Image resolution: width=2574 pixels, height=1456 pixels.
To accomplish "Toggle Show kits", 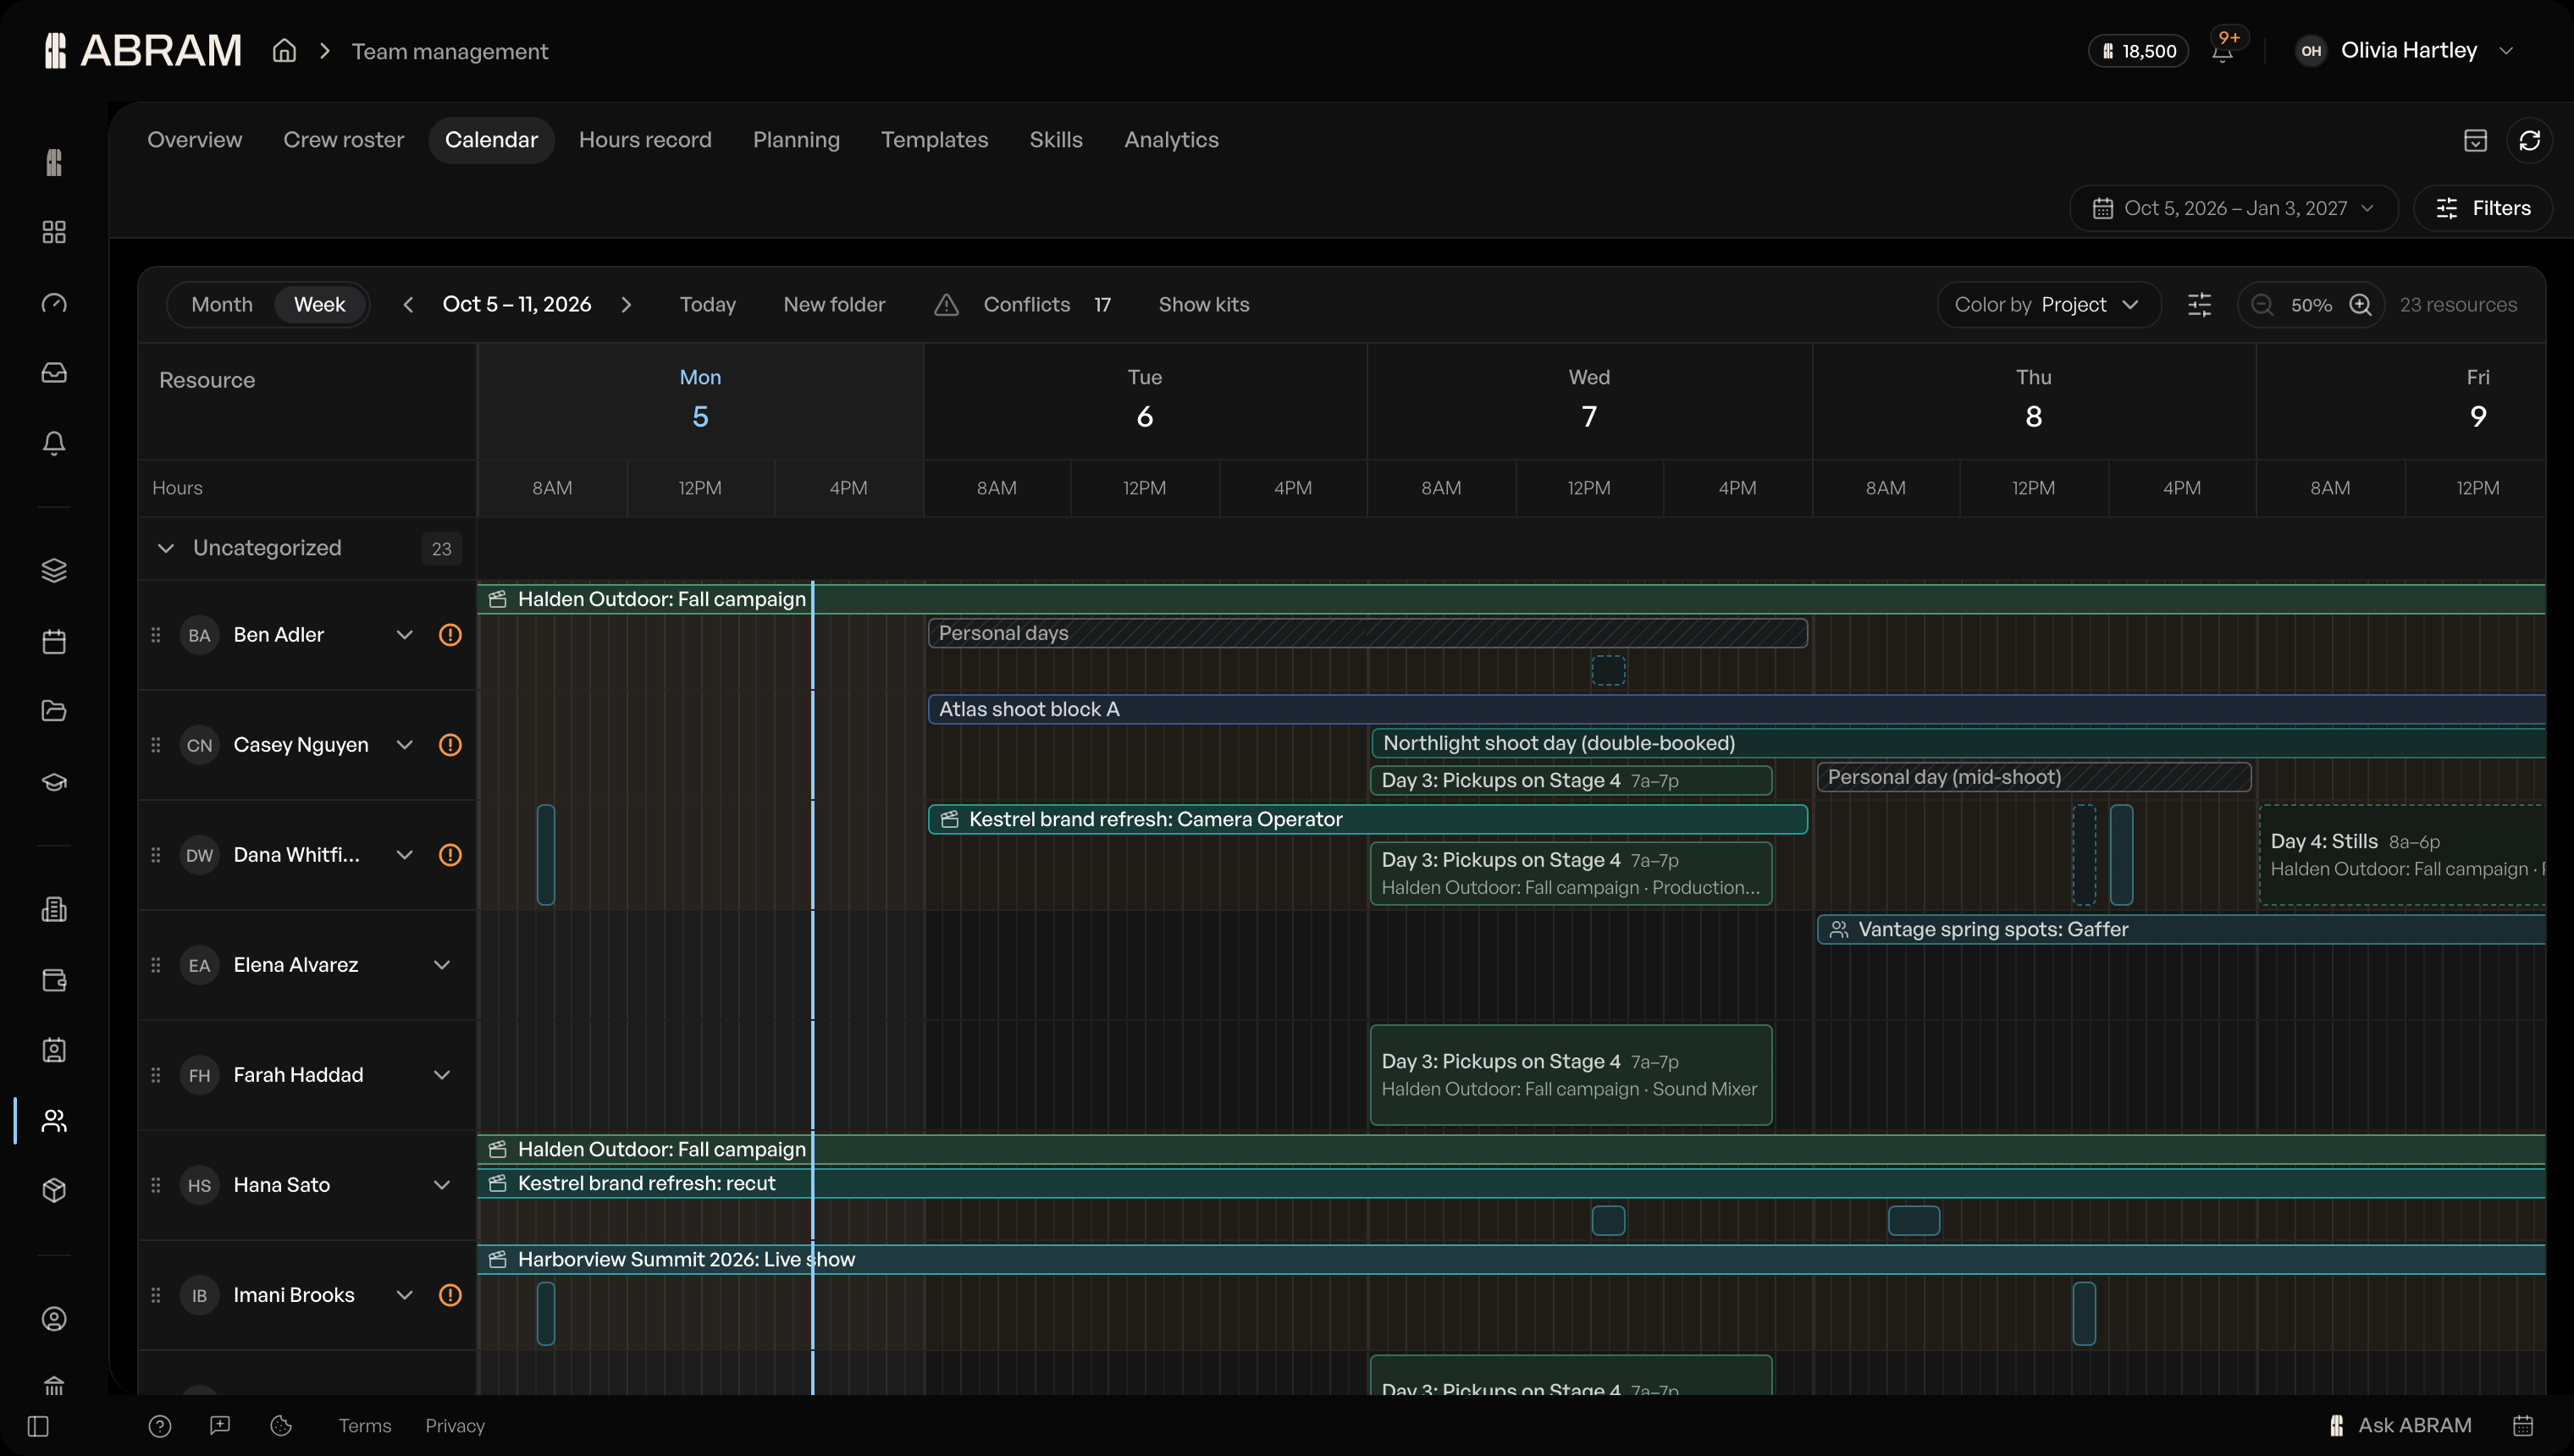I will (x=1203, y=305).
